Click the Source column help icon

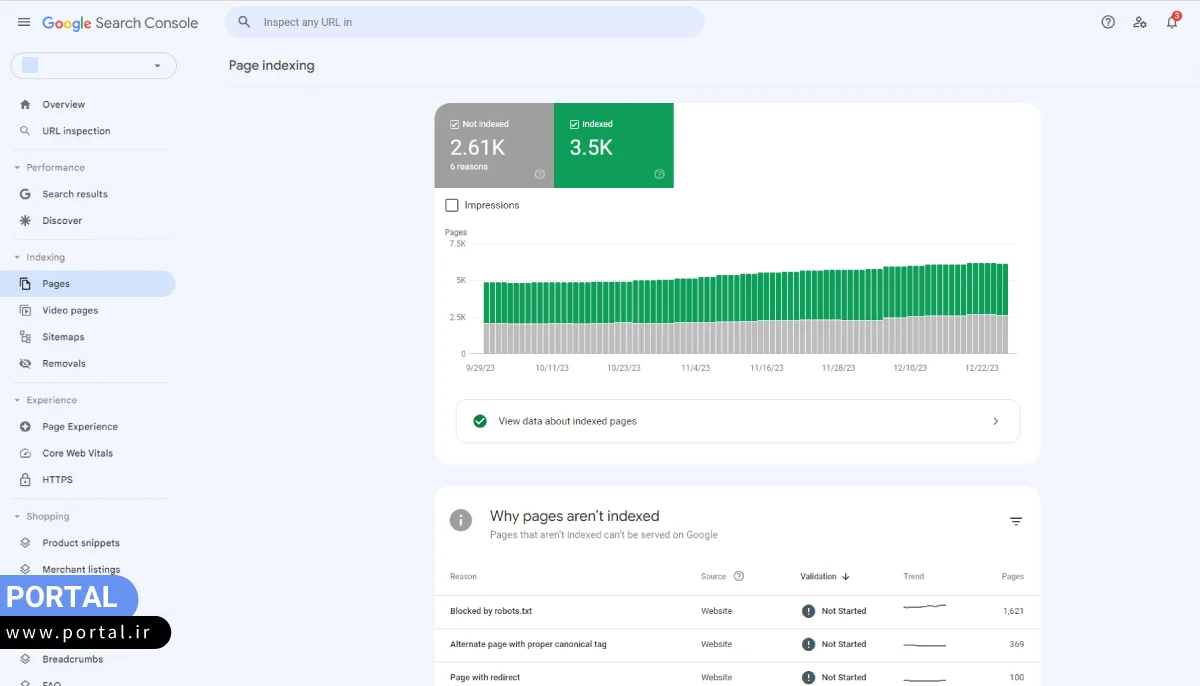pos(739,576)
